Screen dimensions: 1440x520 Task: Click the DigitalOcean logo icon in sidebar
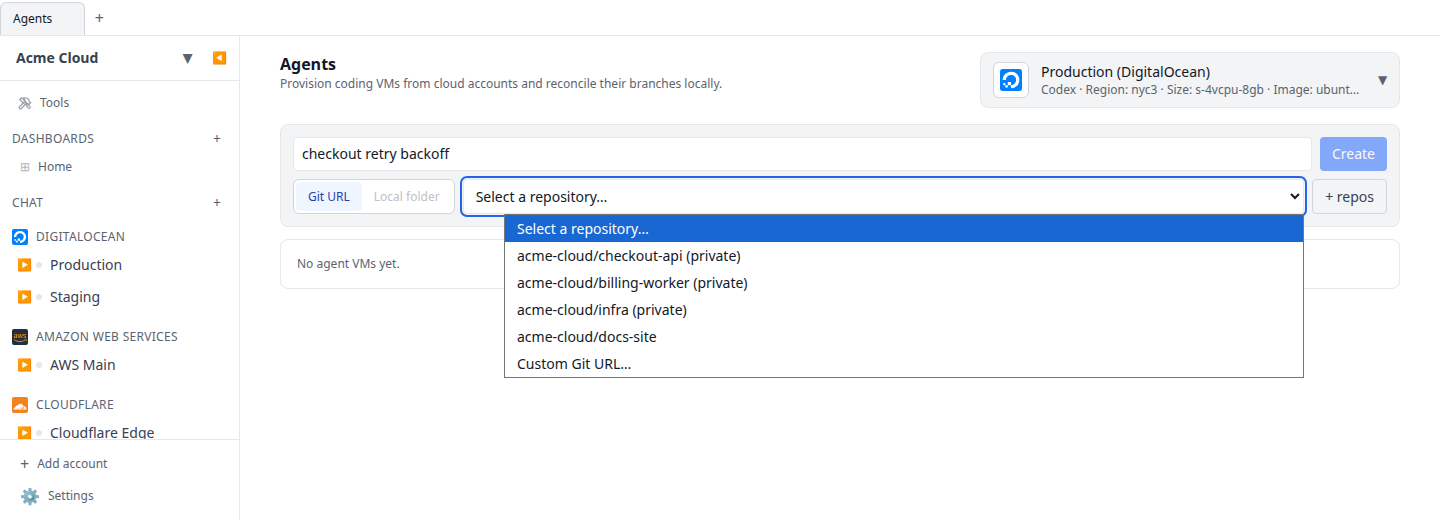[x=20, y=237]
